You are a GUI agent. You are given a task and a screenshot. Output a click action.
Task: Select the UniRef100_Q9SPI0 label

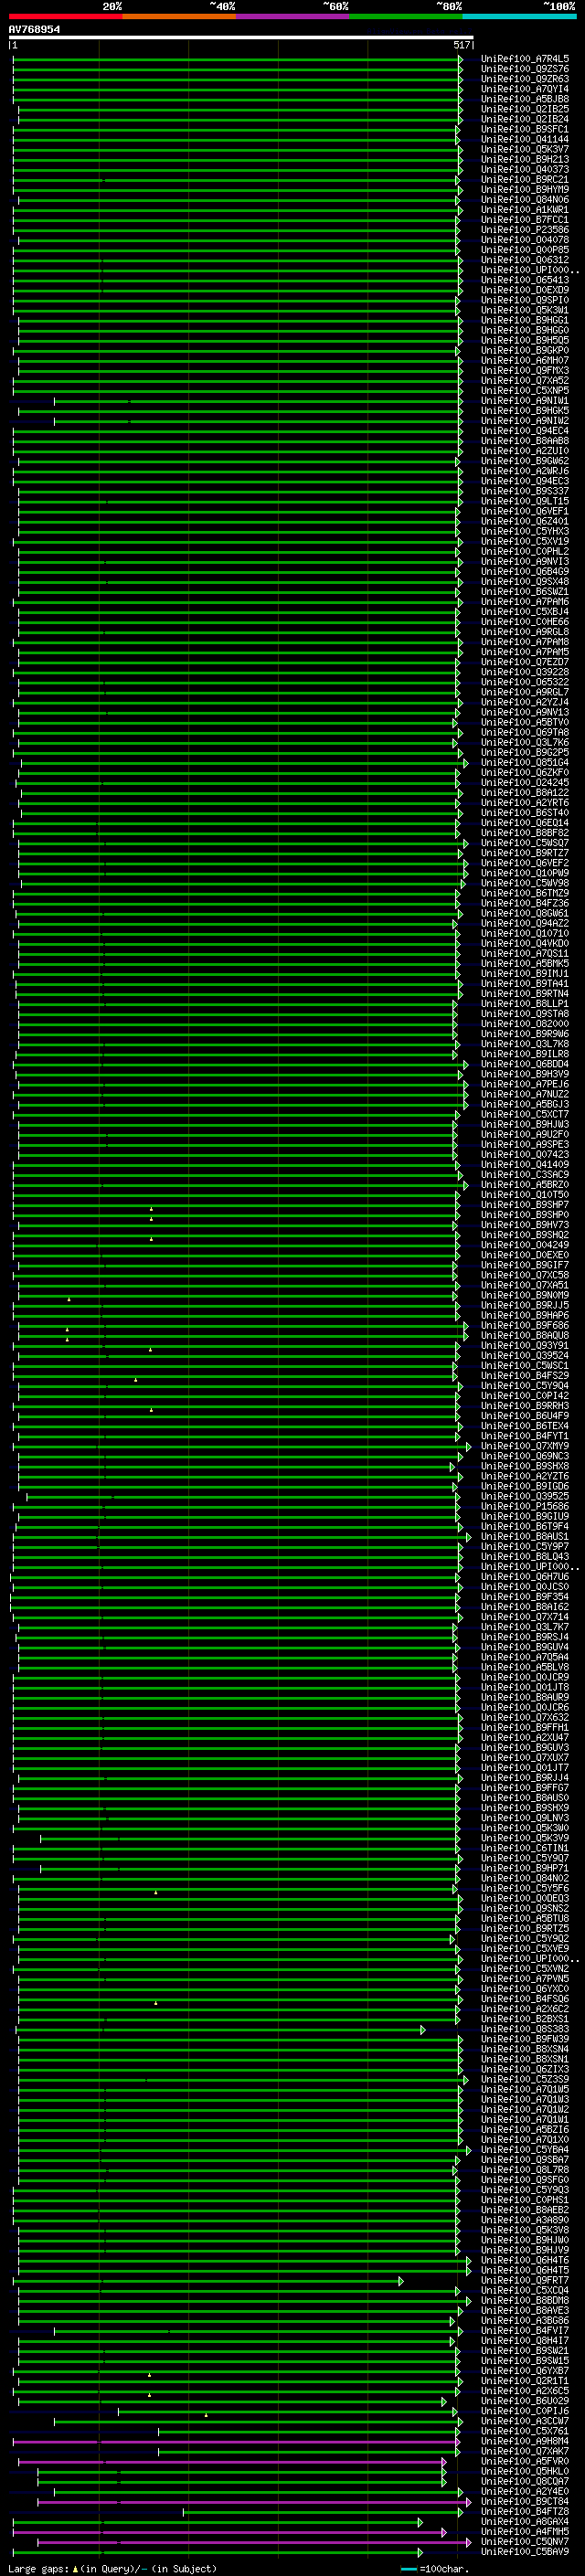tap(525, 300)
